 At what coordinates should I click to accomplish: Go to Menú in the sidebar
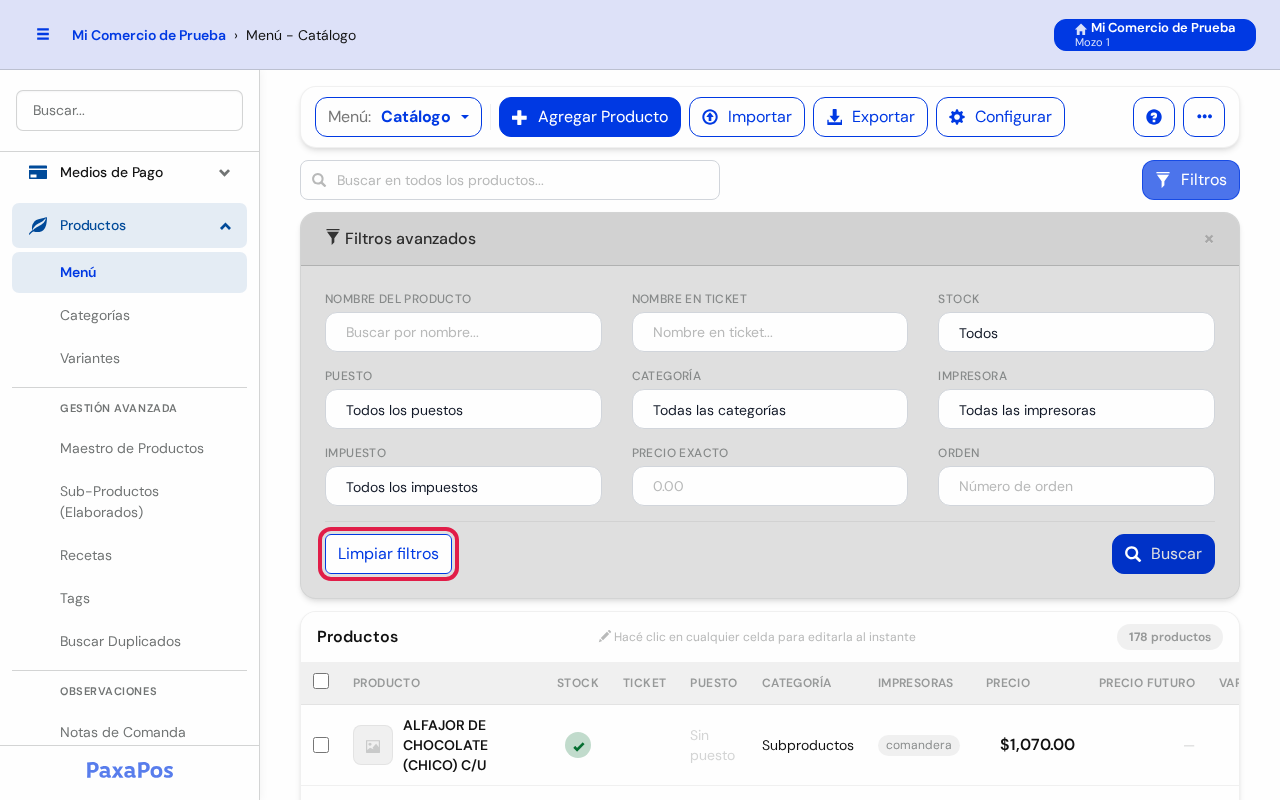(x=129, y=272)
